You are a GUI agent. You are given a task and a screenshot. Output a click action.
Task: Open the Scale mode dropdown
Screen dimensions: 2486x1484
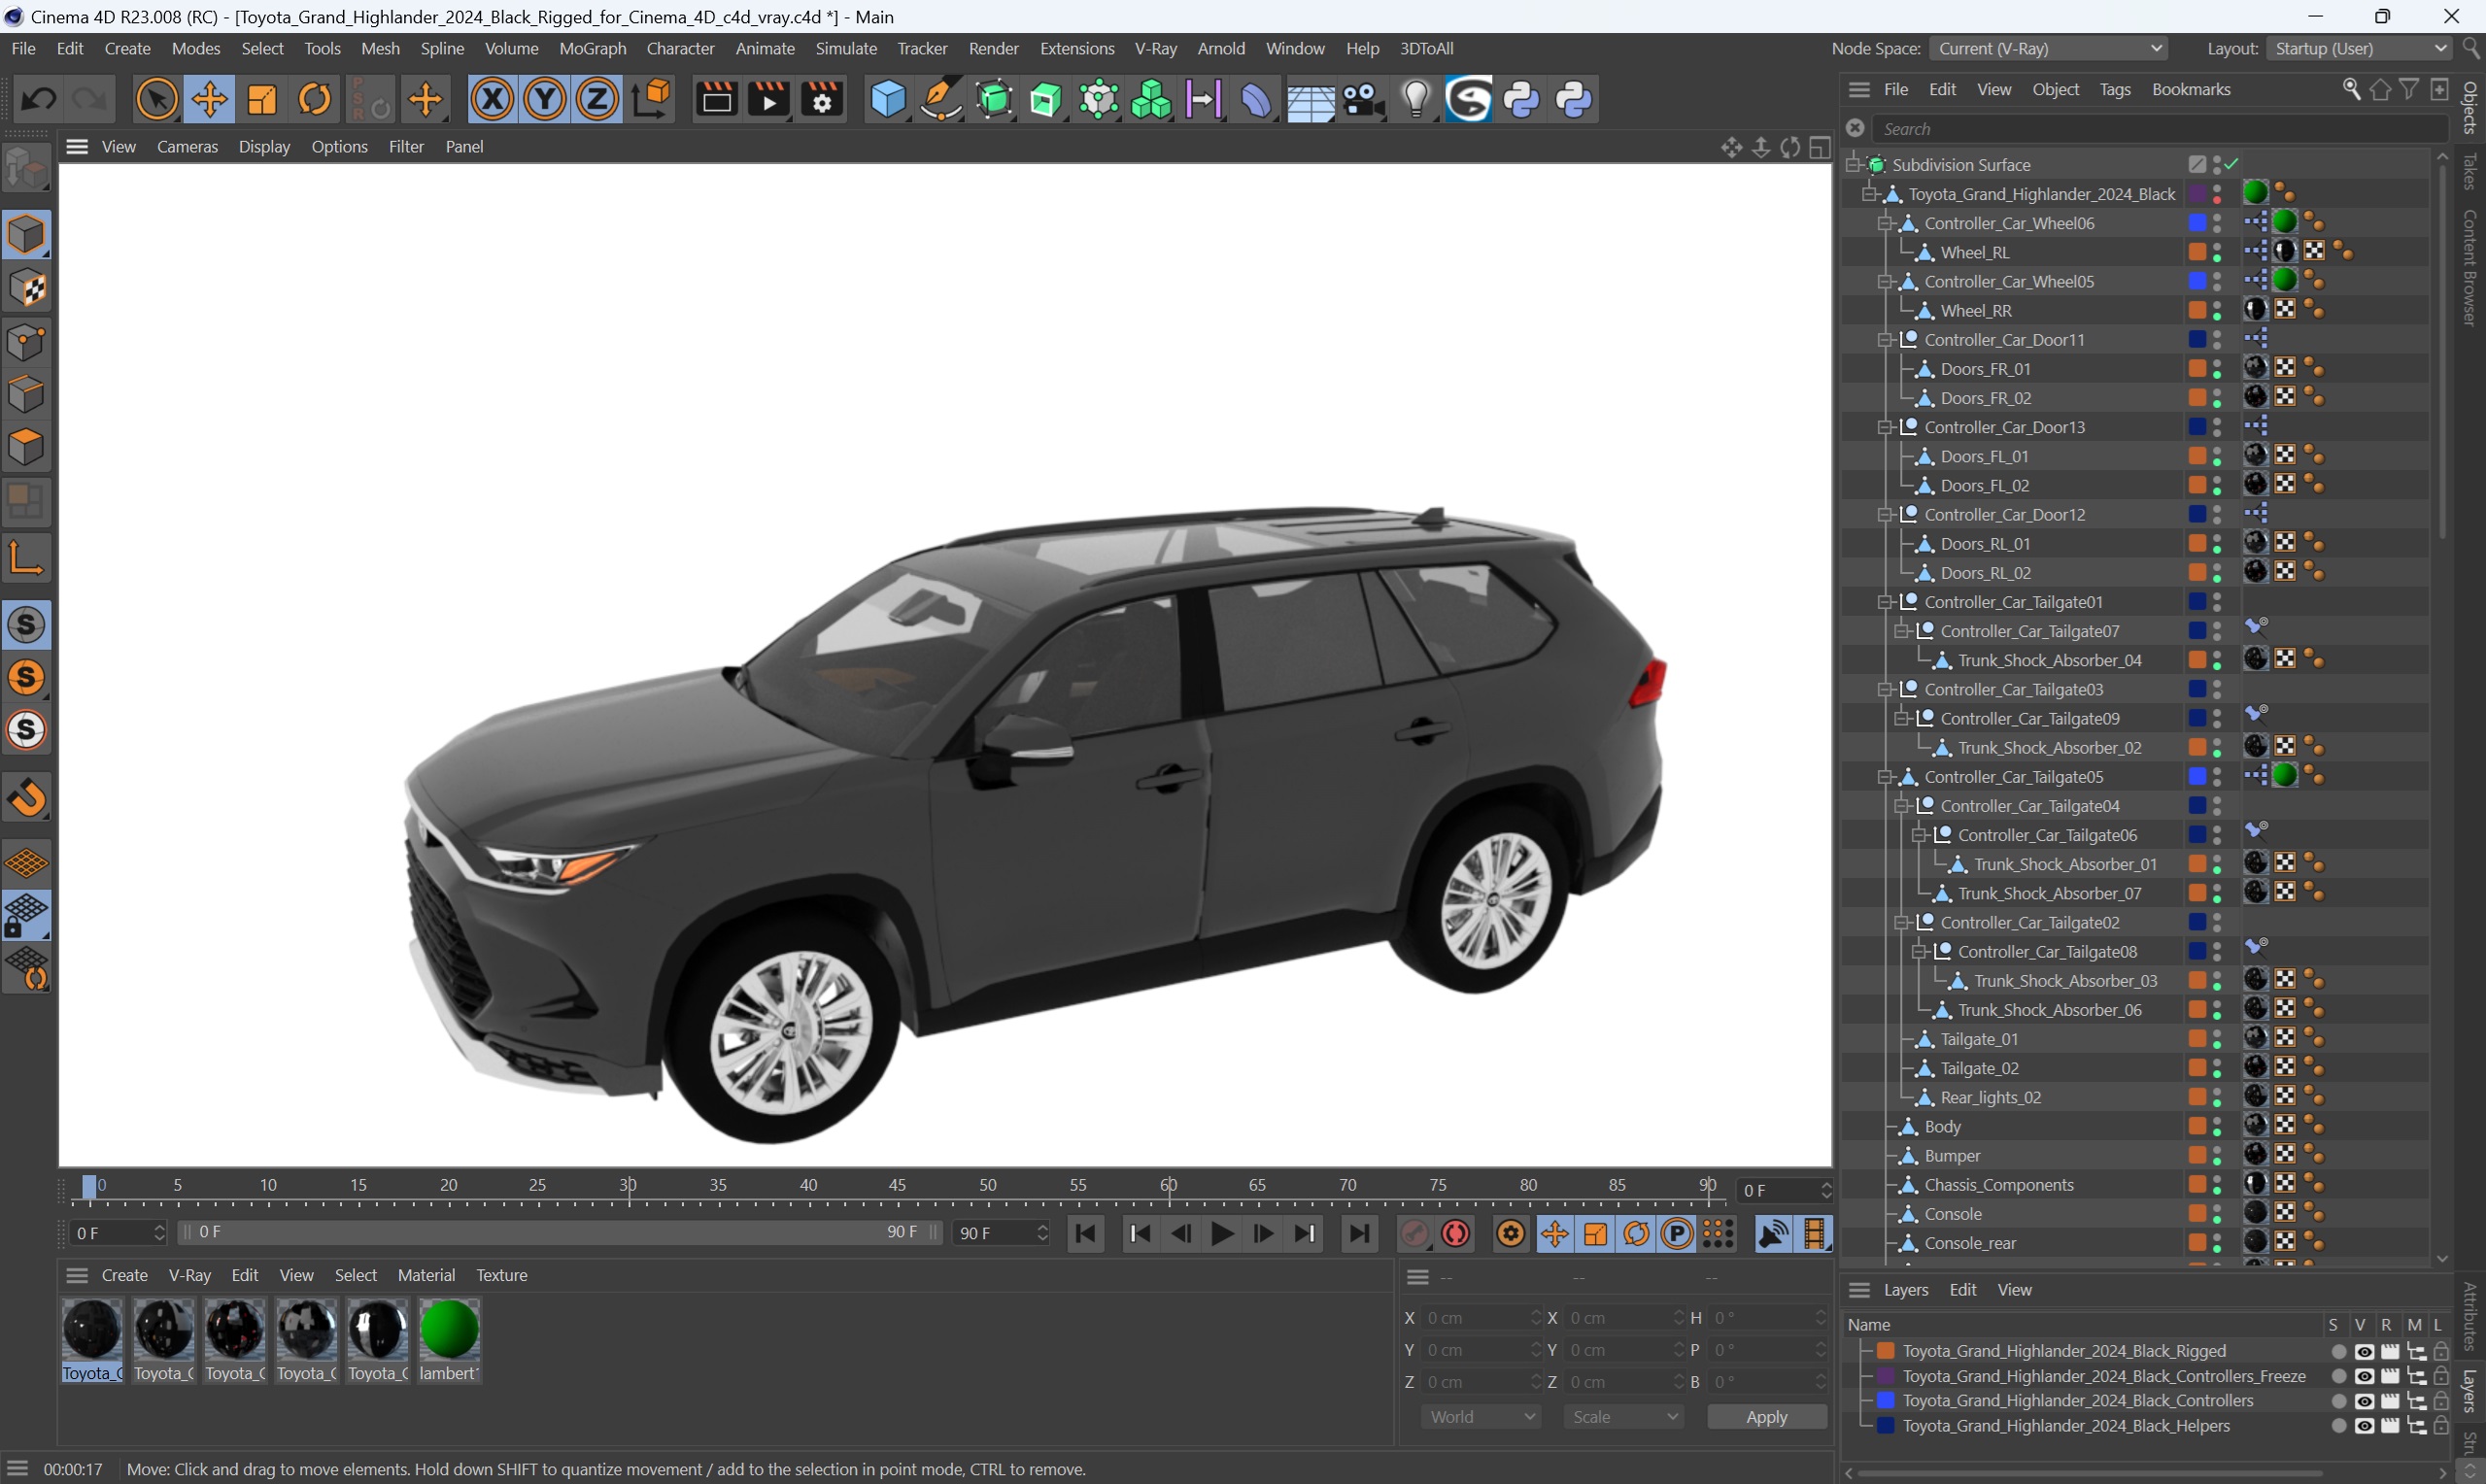tap(1623, 1416)
